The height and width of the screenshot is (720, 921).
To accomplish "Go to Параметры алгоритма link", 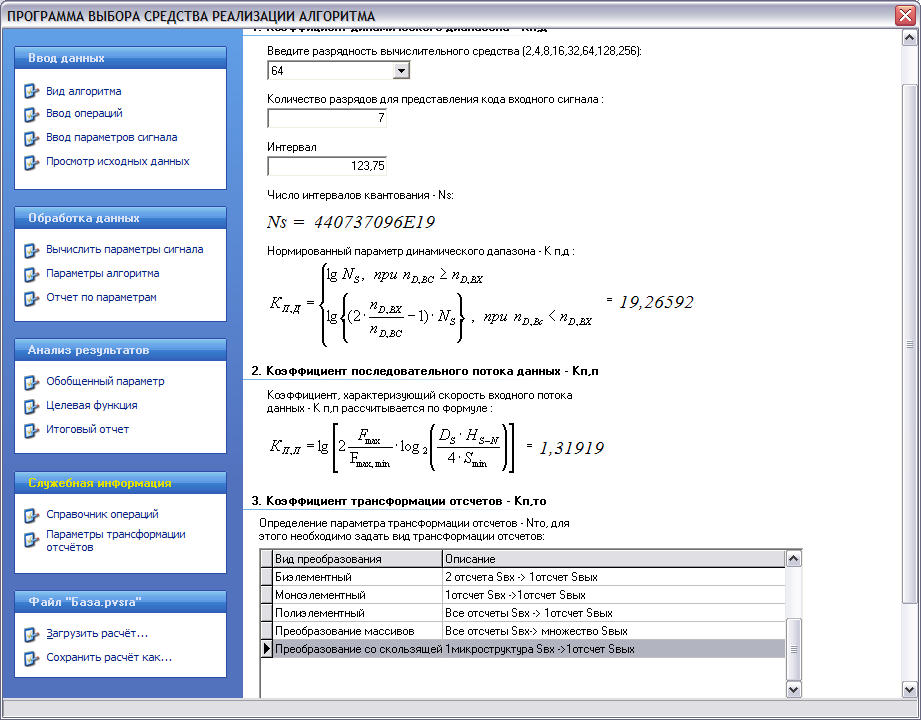I will click(x=102, y=273).
